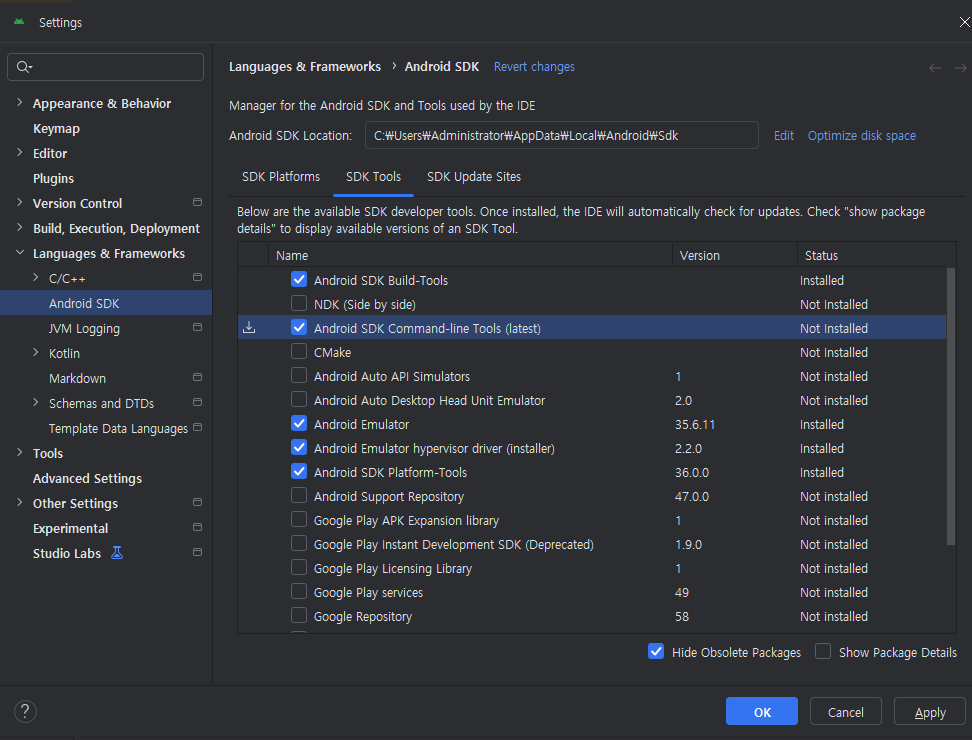The image size is (972, 740).
Task: Expand the Kotlin node
Action: point(35,352)
